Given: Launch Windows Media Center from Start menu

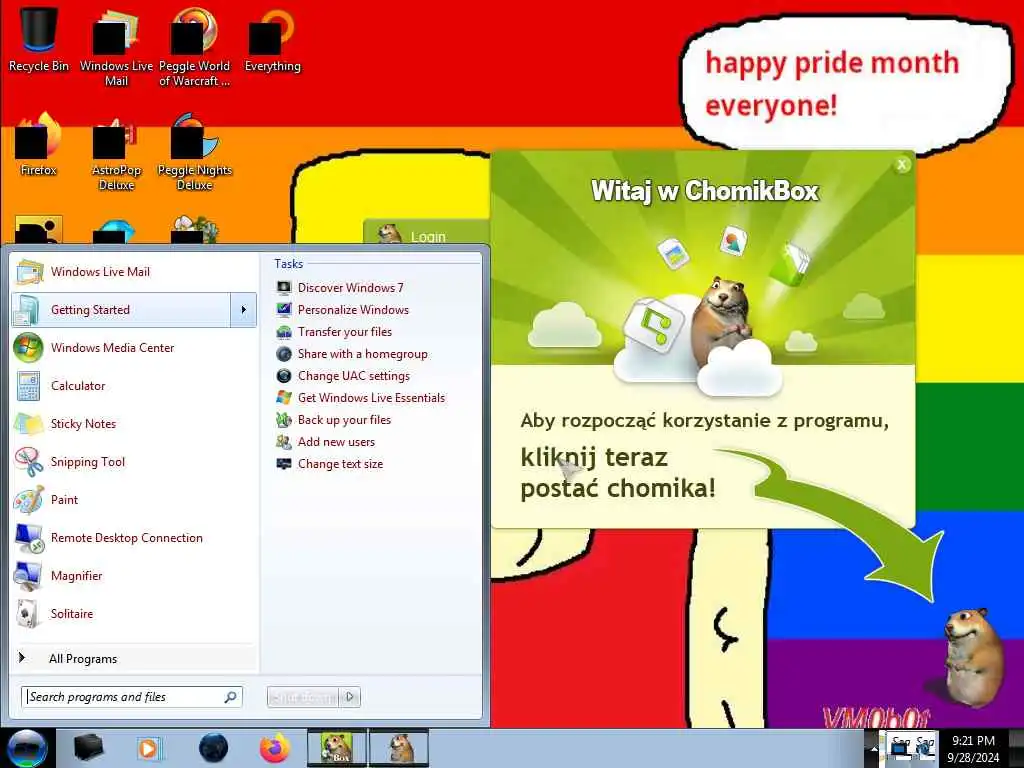Looking at the screenshot, I should 134,347.
